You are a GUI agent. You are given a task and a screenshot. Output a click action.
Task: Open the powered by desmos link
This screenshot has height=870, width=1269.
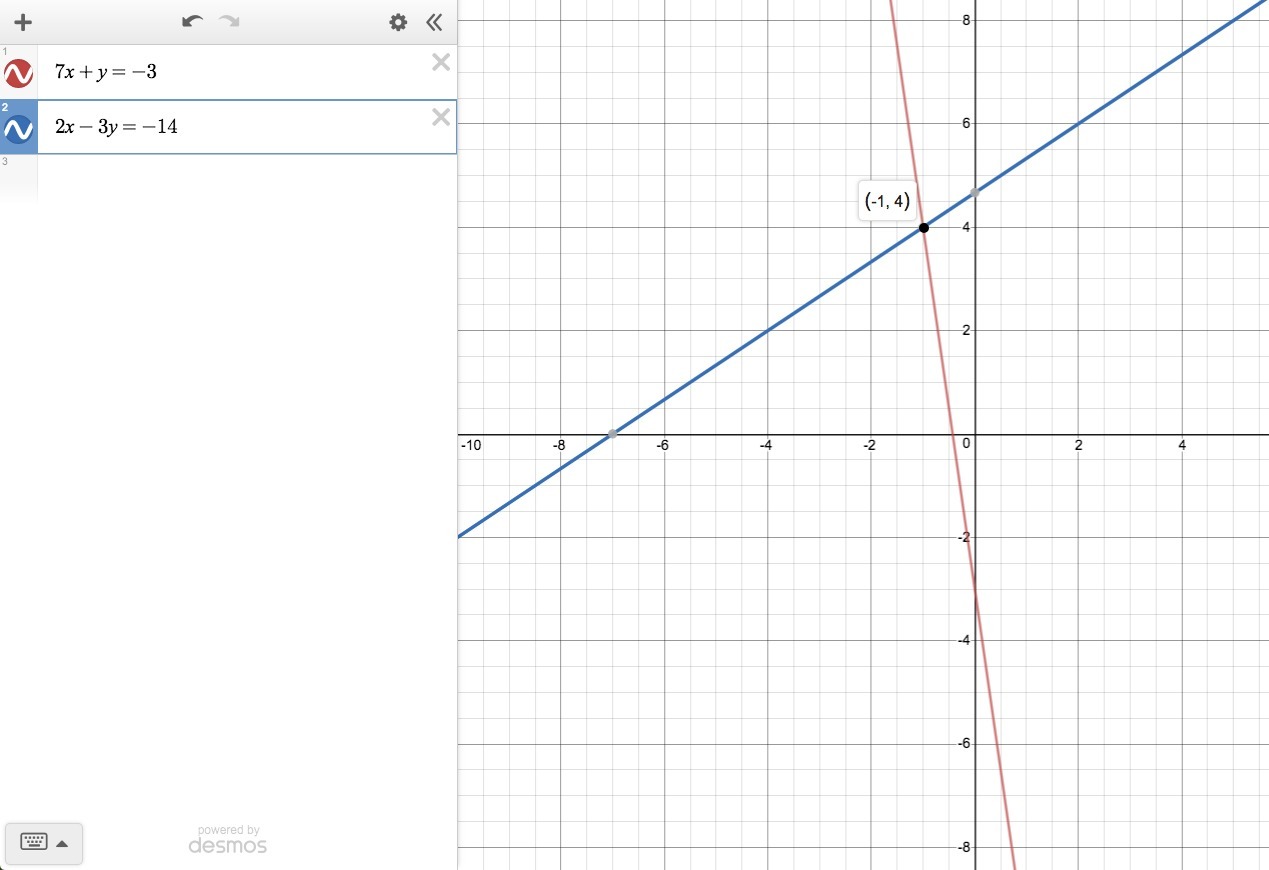(228, 840)
